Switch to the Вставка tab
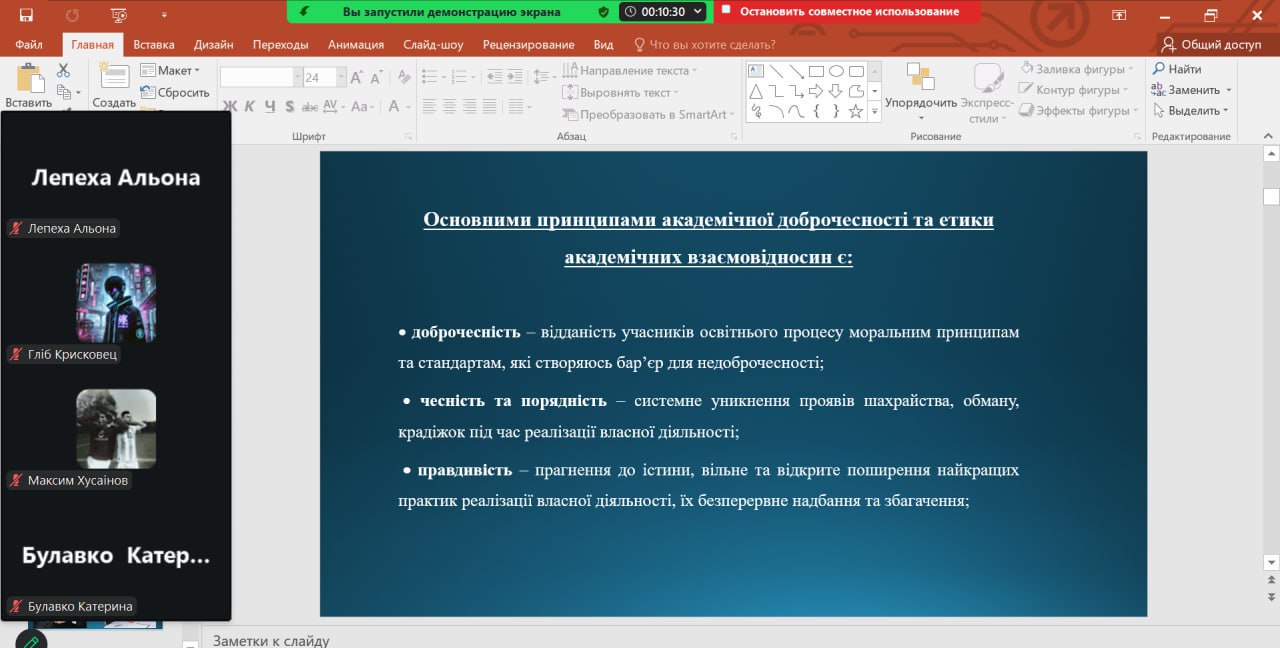This screenshot has width=1280, height=648. [153, 44]
